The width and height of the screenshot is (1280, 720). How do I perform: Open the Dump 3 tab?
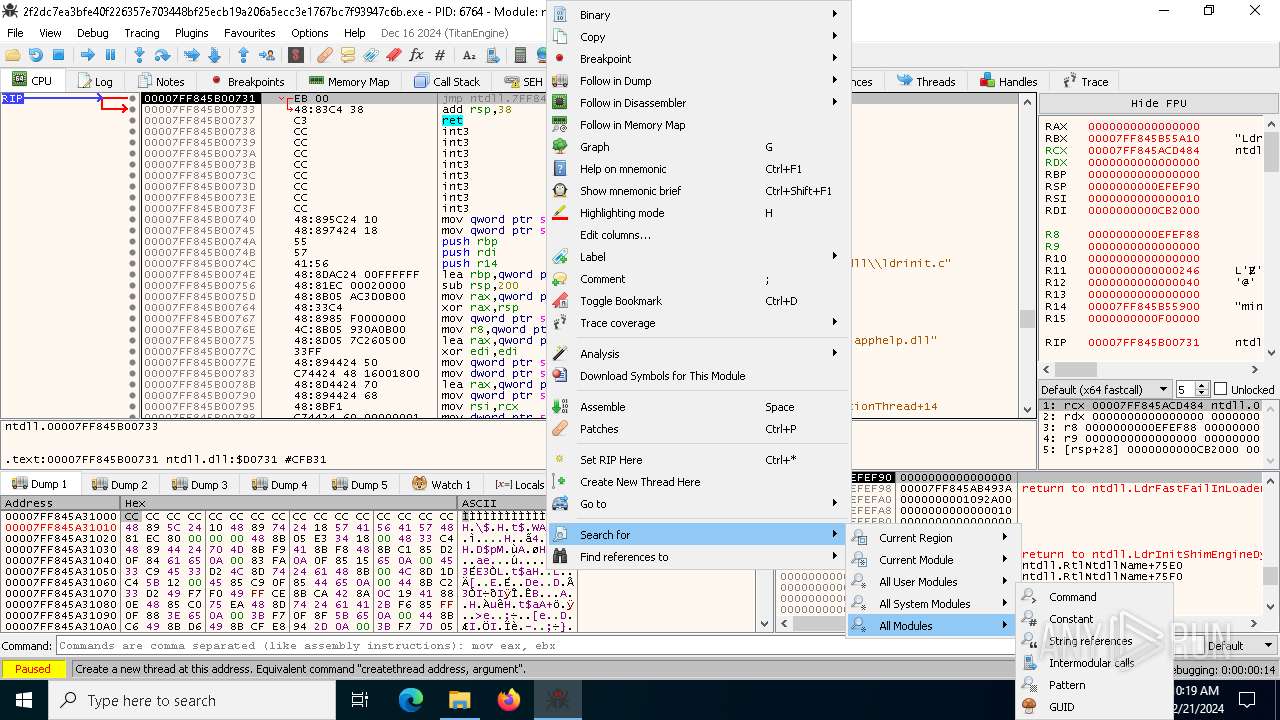pos(200,484)
